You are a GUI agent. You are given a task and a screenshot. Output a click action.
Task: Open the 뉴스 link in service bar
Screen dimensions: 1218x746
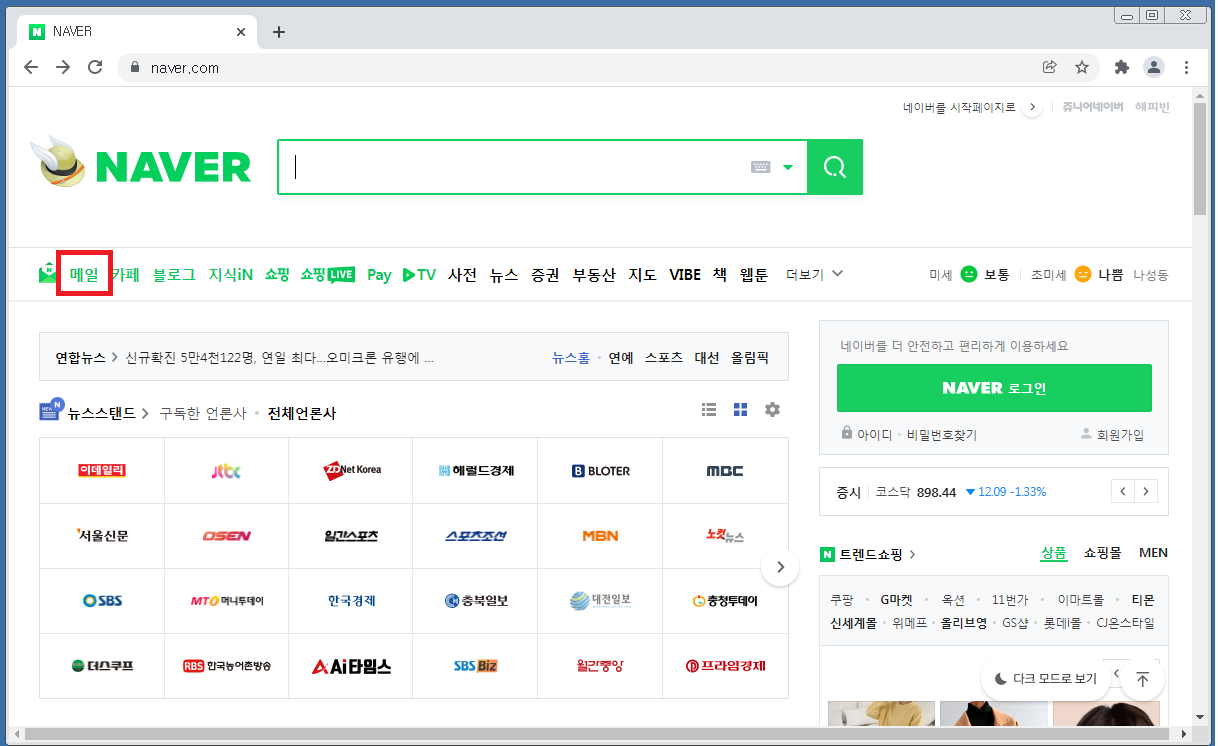coord(504,274)
